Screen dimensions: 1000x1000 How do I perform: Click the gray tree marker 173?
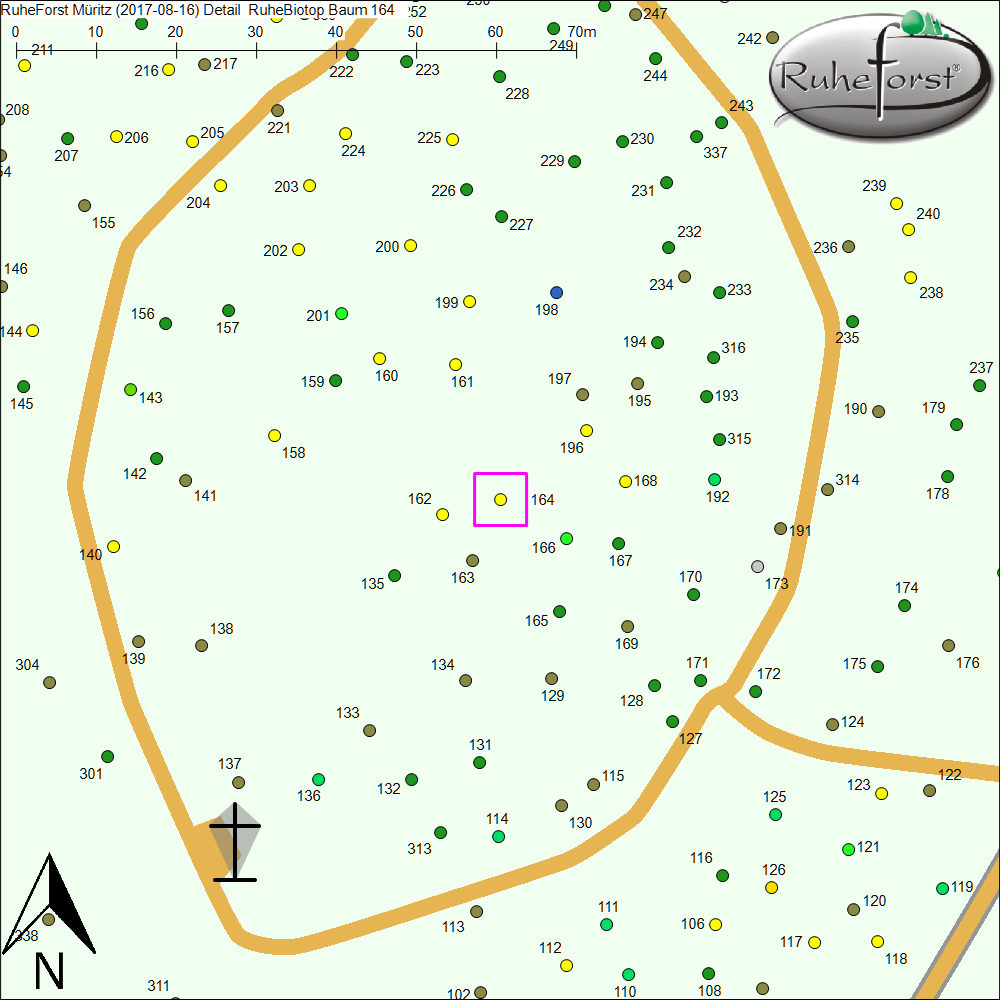tap(757, 566)
